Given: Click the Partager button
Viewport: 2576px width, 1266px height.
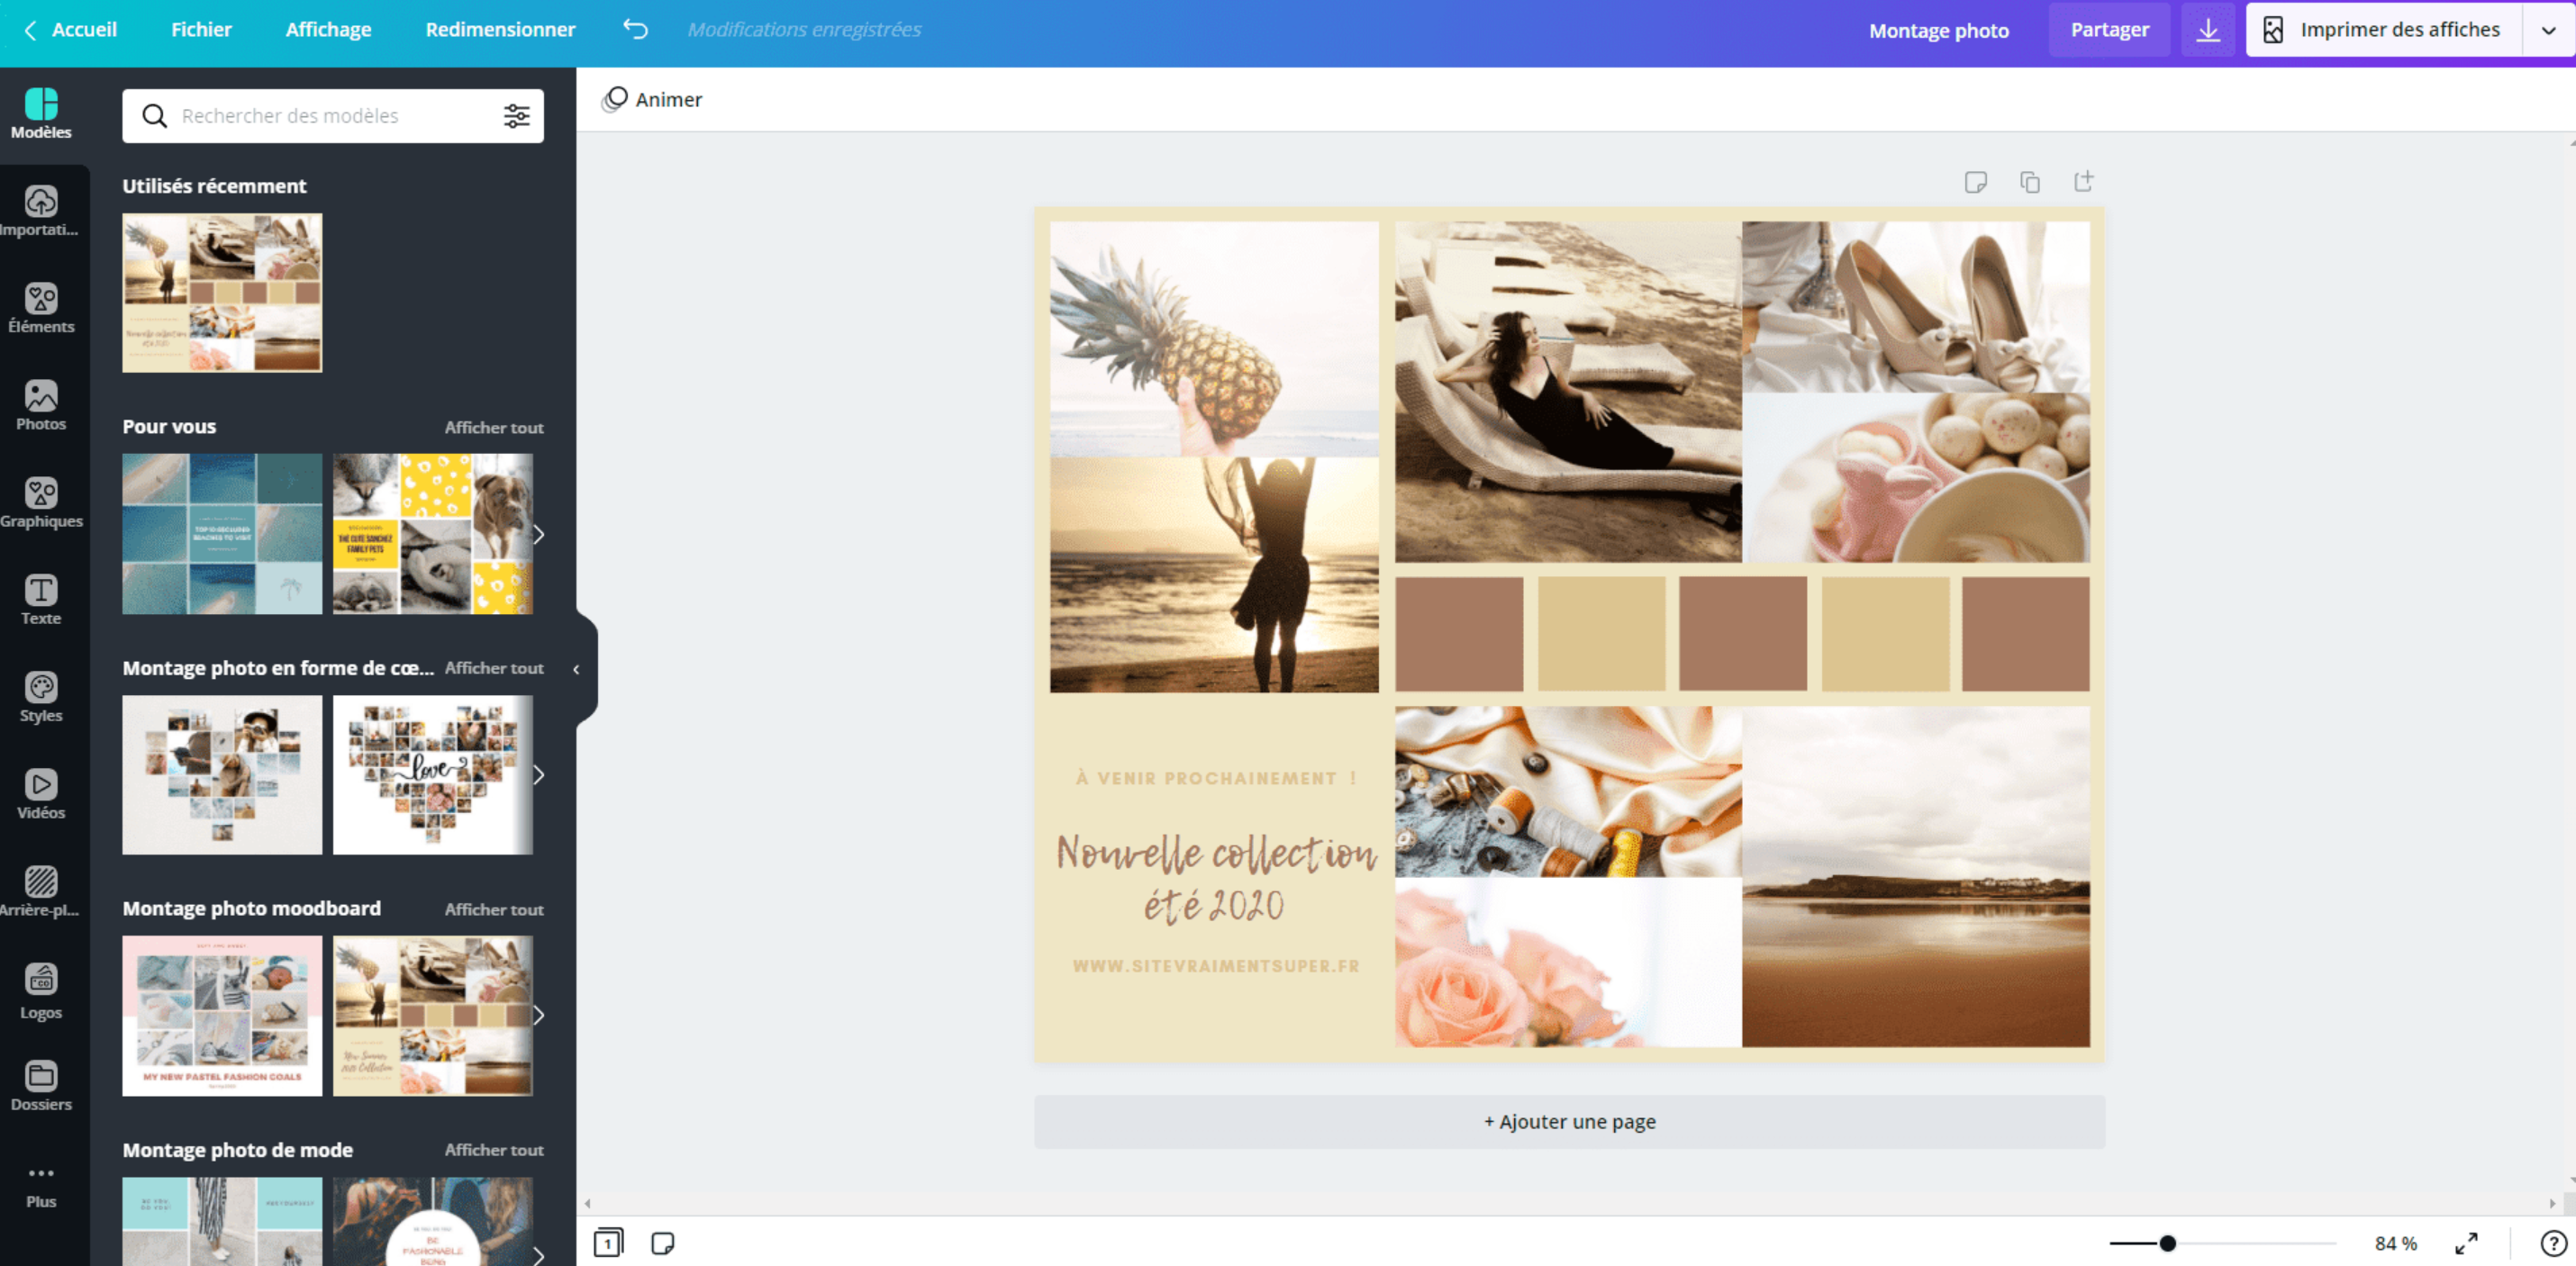Looking at the screenshot, I should 2110,29.
